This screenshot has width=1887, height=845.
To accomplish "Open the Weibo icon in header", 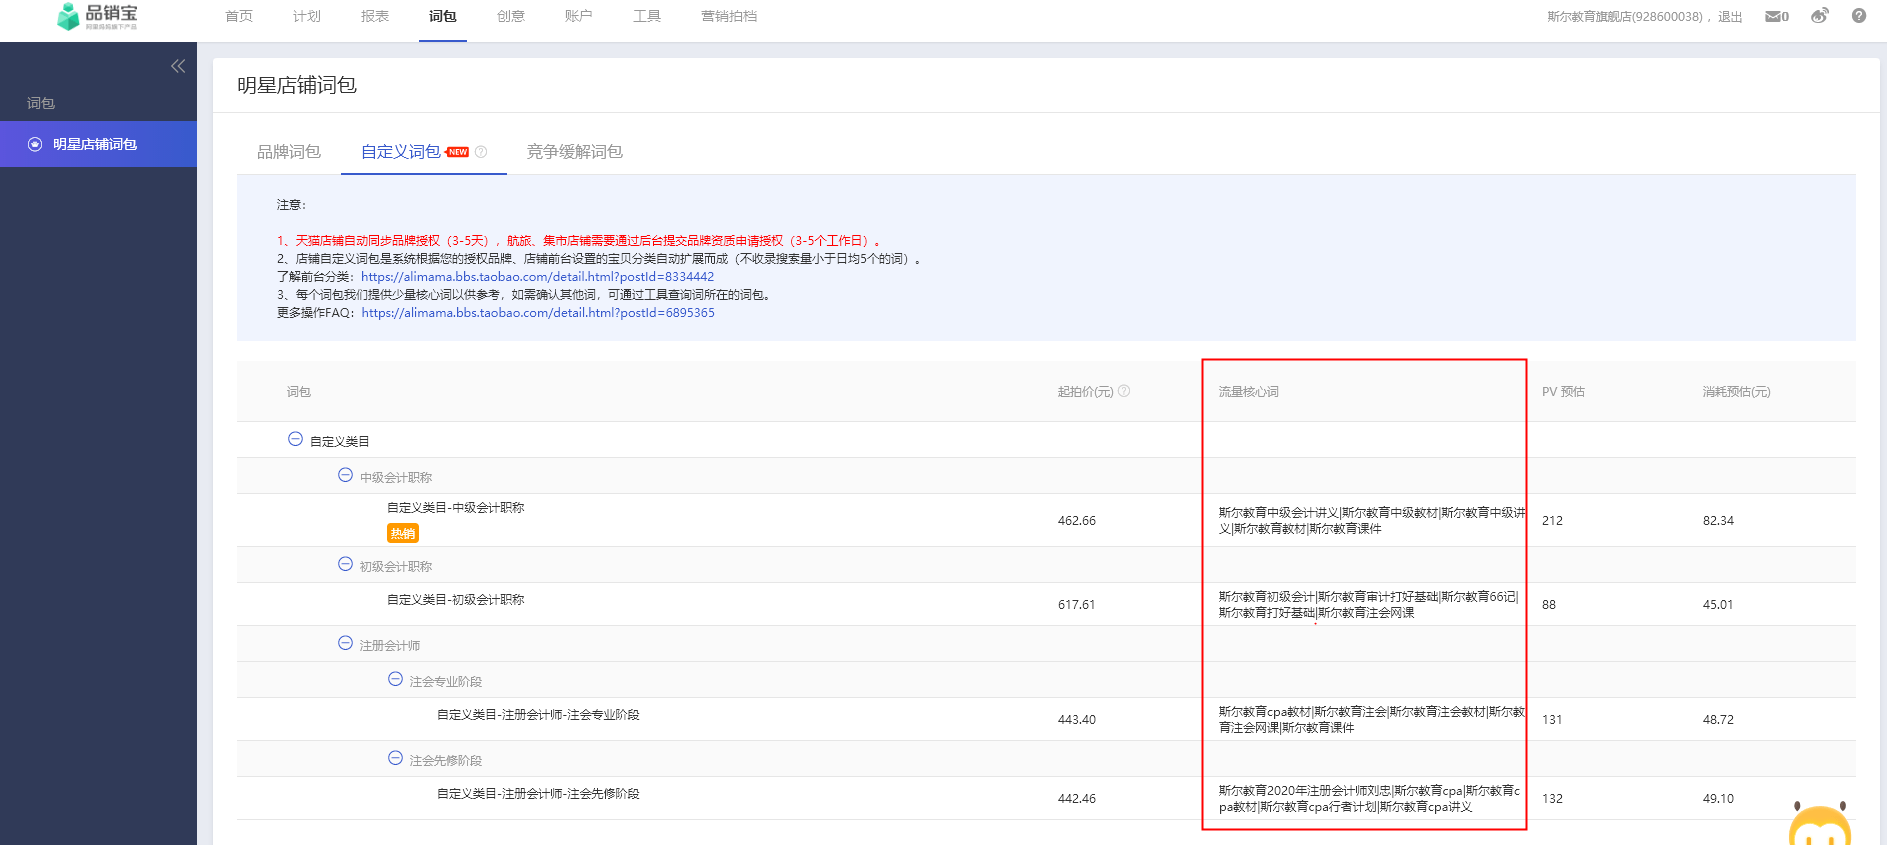I will pos(1820,16).
